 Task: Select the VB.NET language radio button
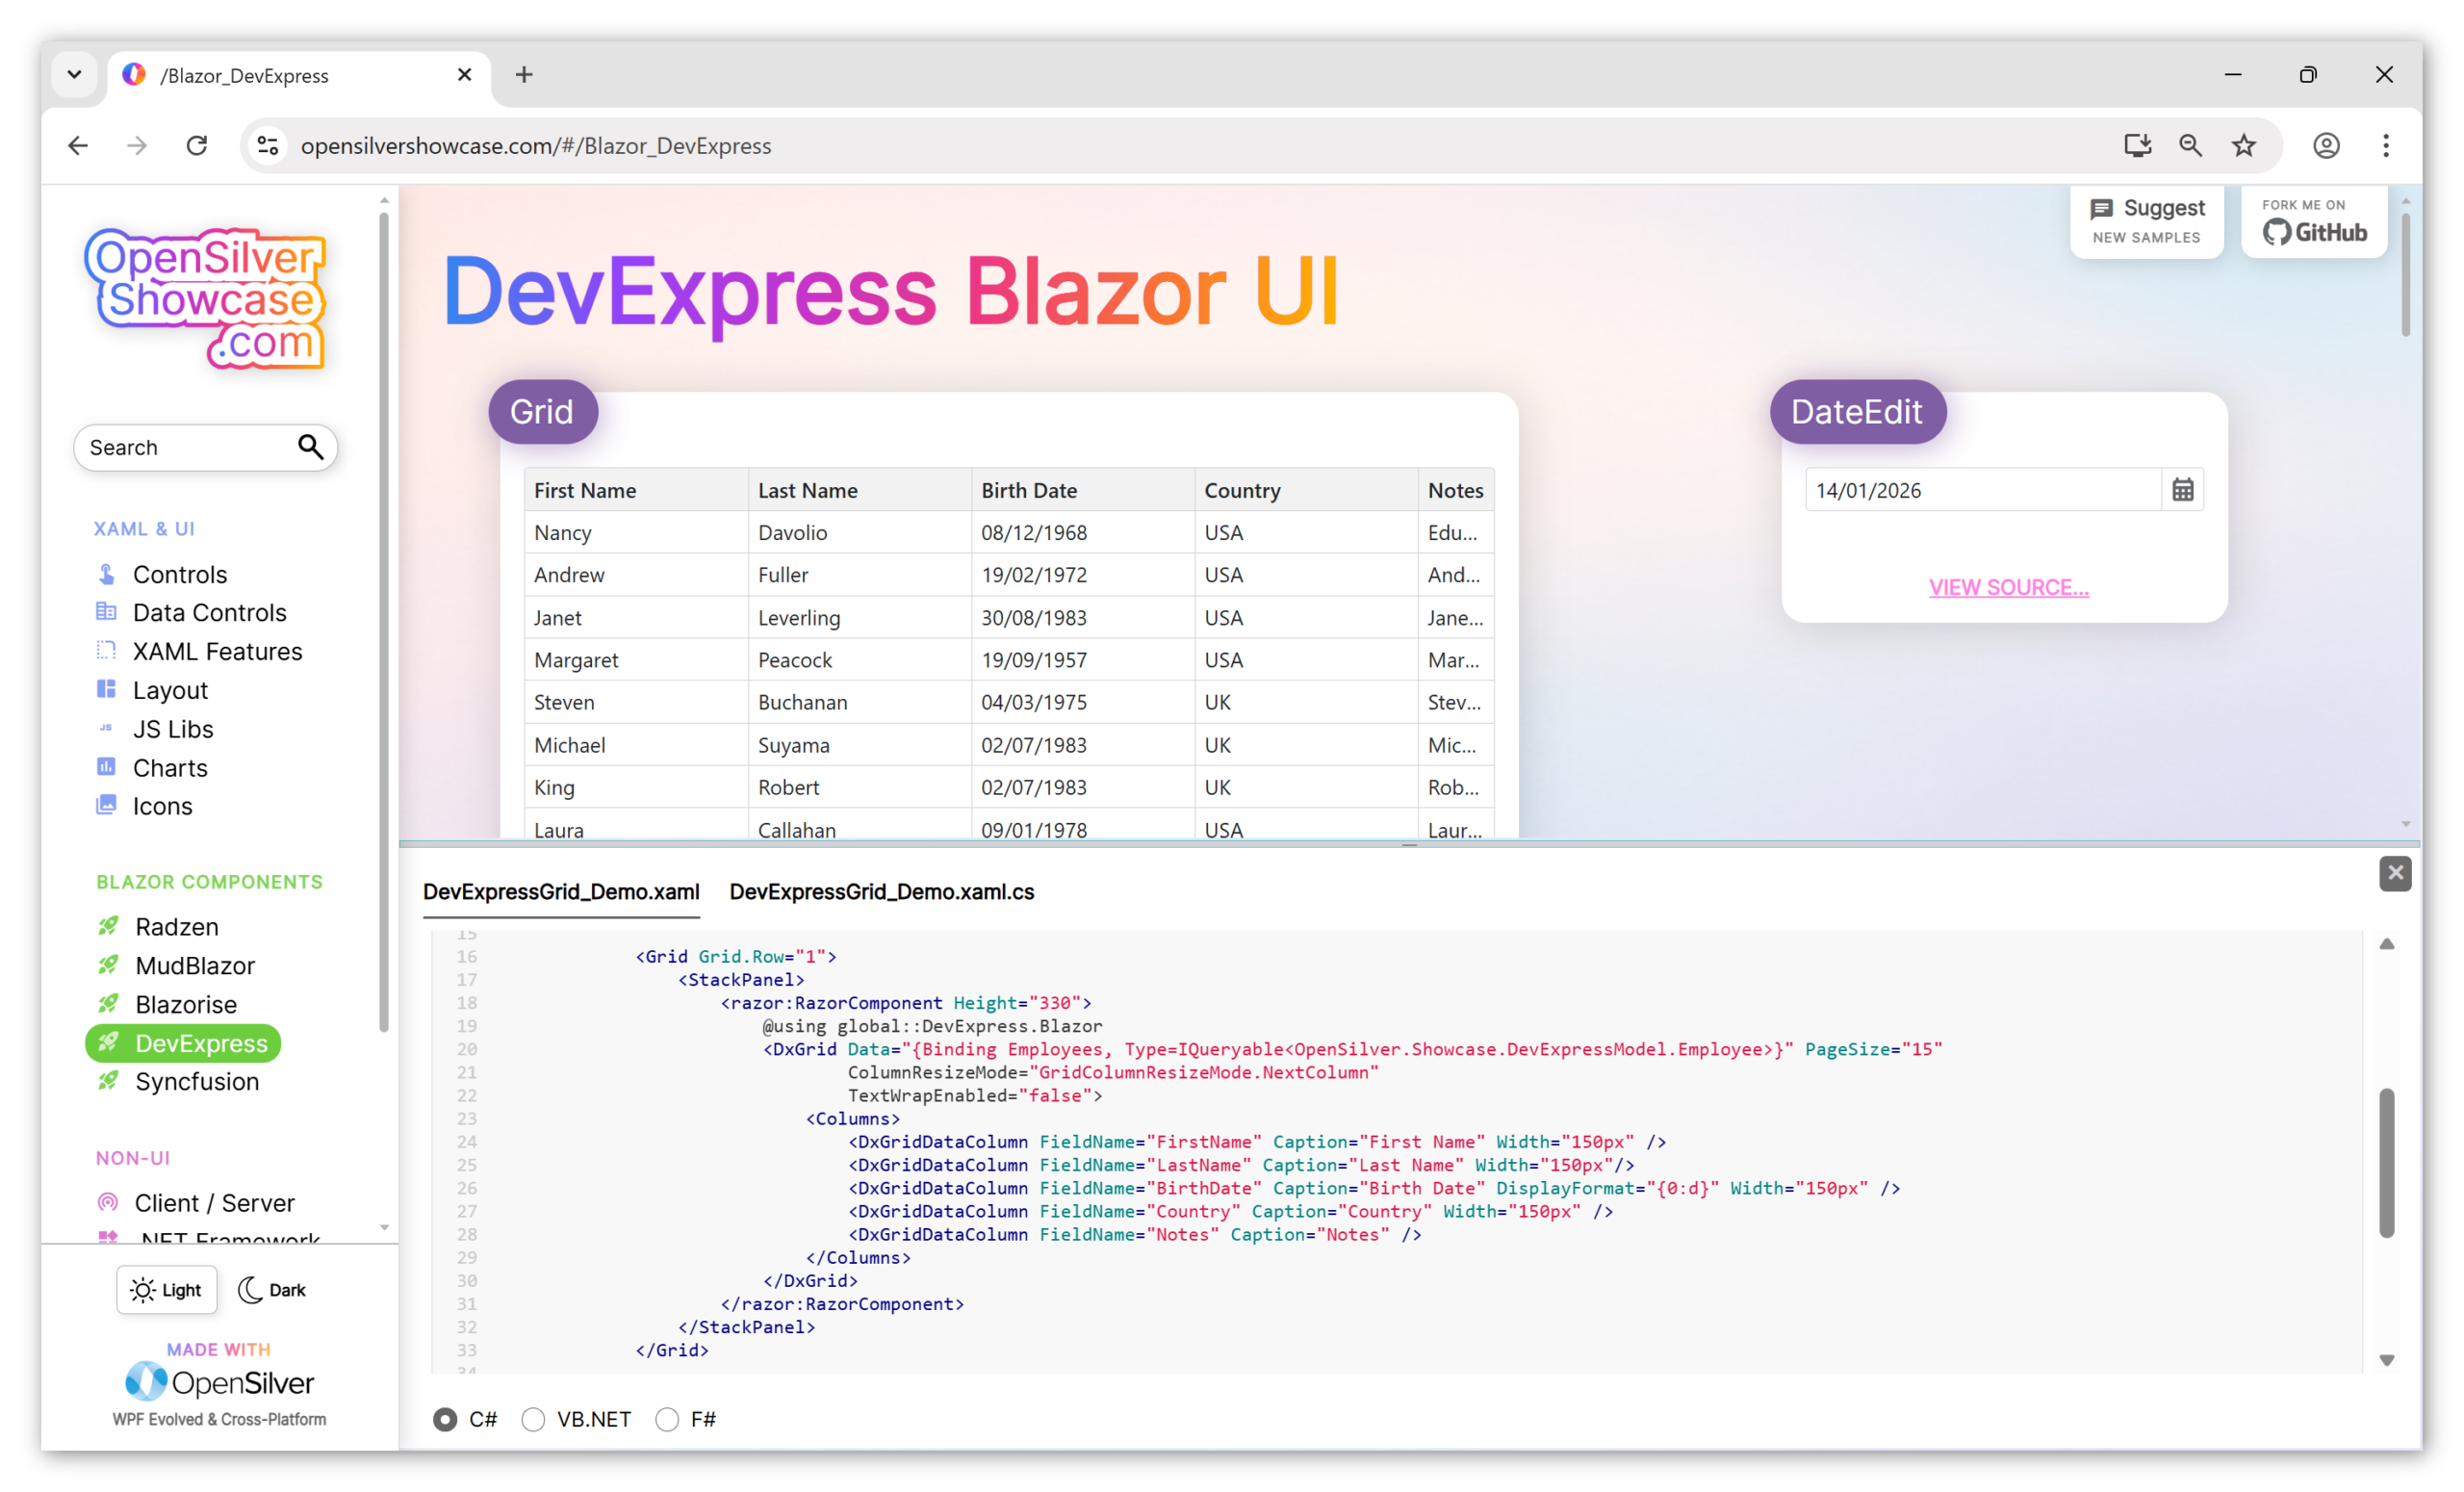535,1419
